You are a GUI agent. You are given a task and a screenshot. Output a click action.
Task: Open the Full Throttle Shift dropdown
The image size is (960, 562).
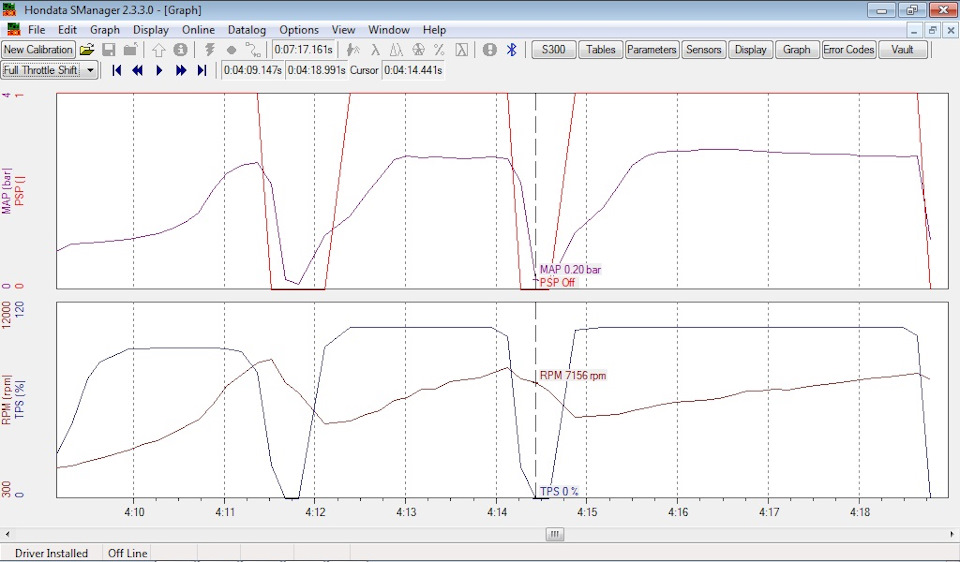click(91, 70)
